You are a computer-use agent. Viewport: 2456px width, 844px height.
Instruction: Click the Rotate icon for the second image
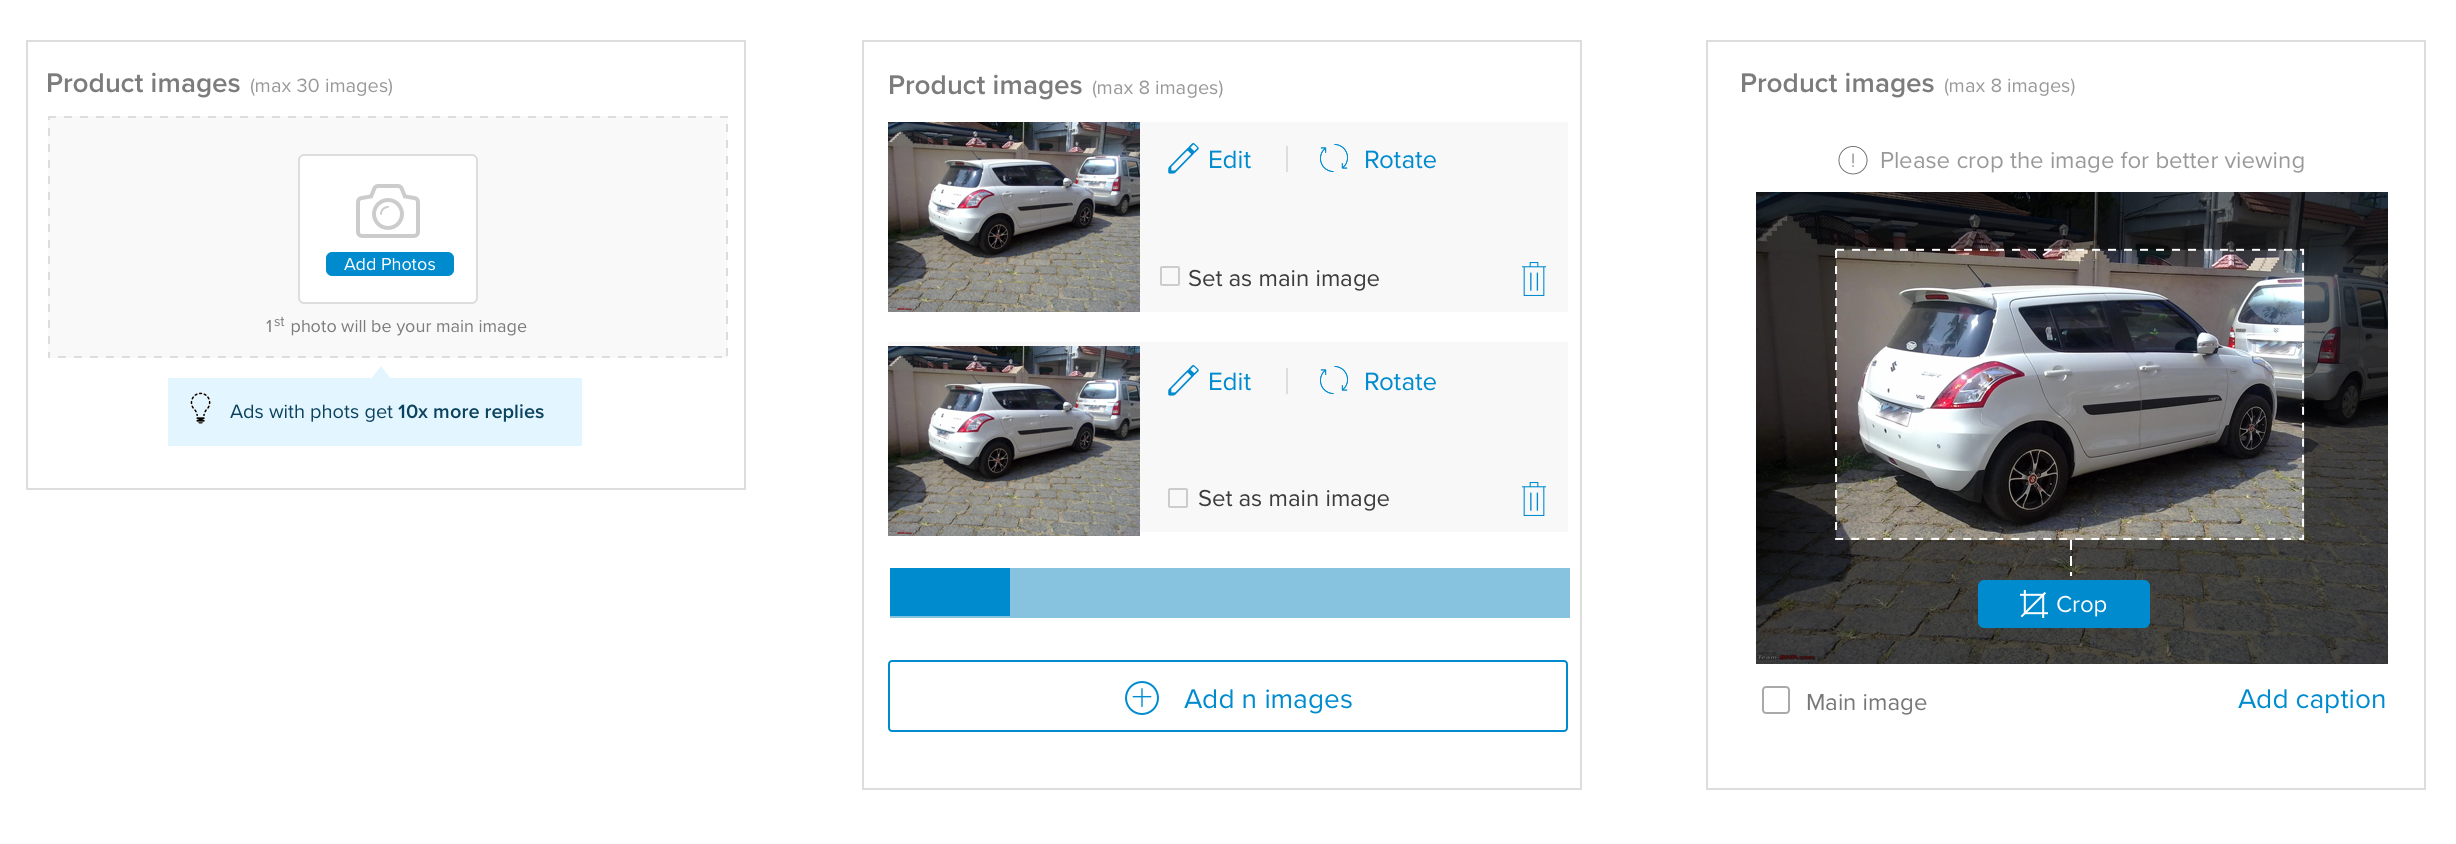[x=1331, y=381]
